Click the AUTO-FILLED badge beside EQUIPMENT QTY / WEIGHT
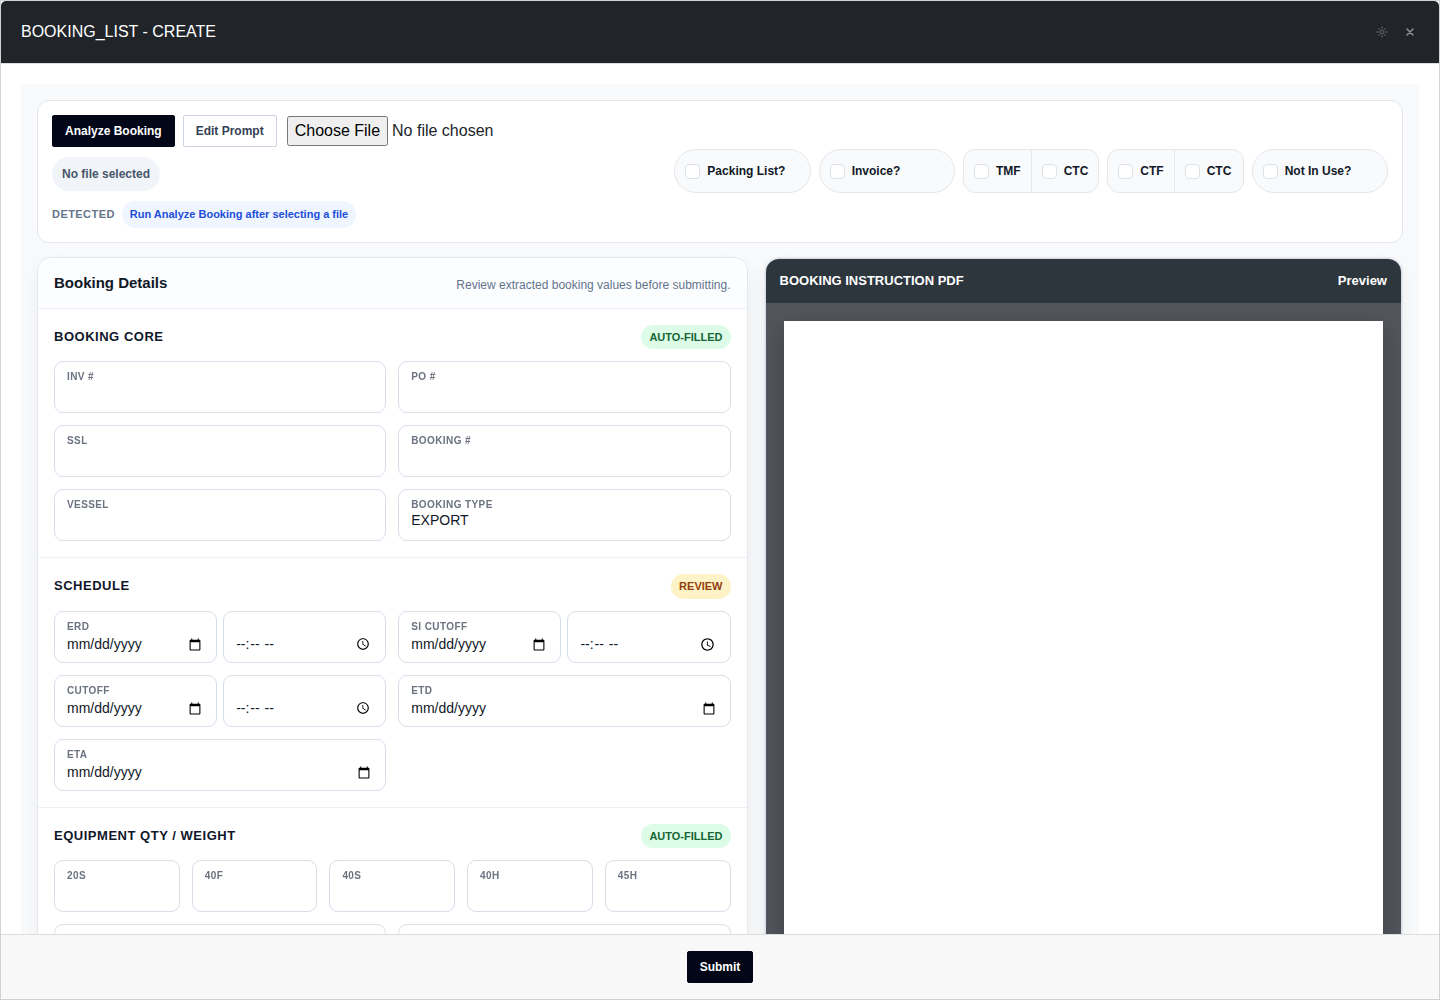This screenshot has height=1000, width=1440. [x=686, y=836]
